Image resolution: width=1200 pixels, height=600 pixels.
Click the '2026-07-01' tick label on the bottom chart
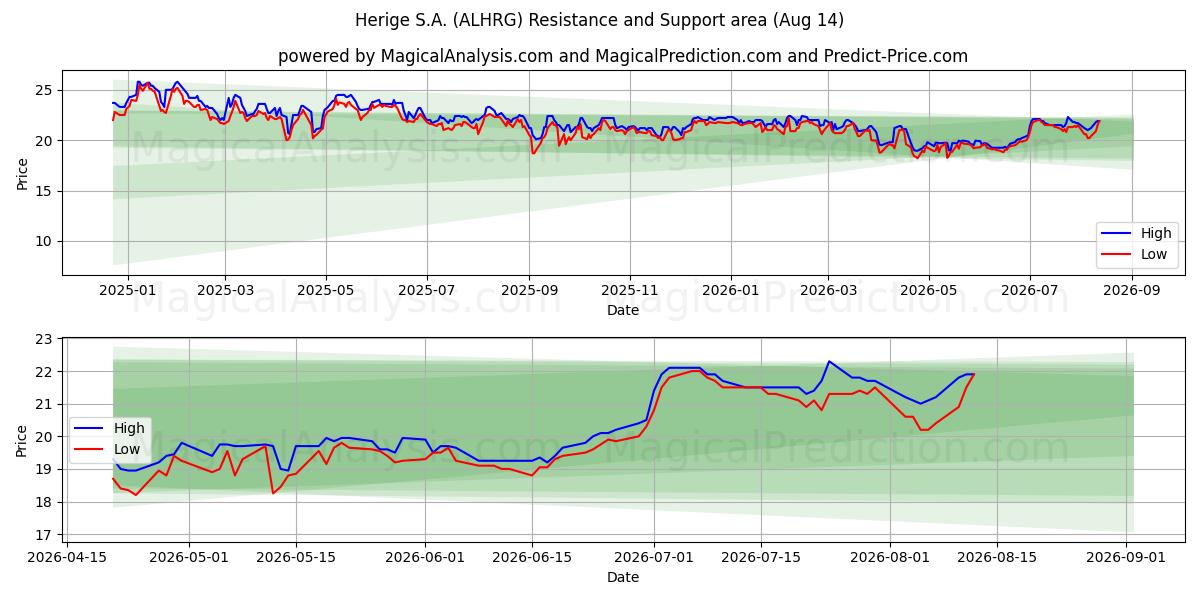click(x=654, y=558)
